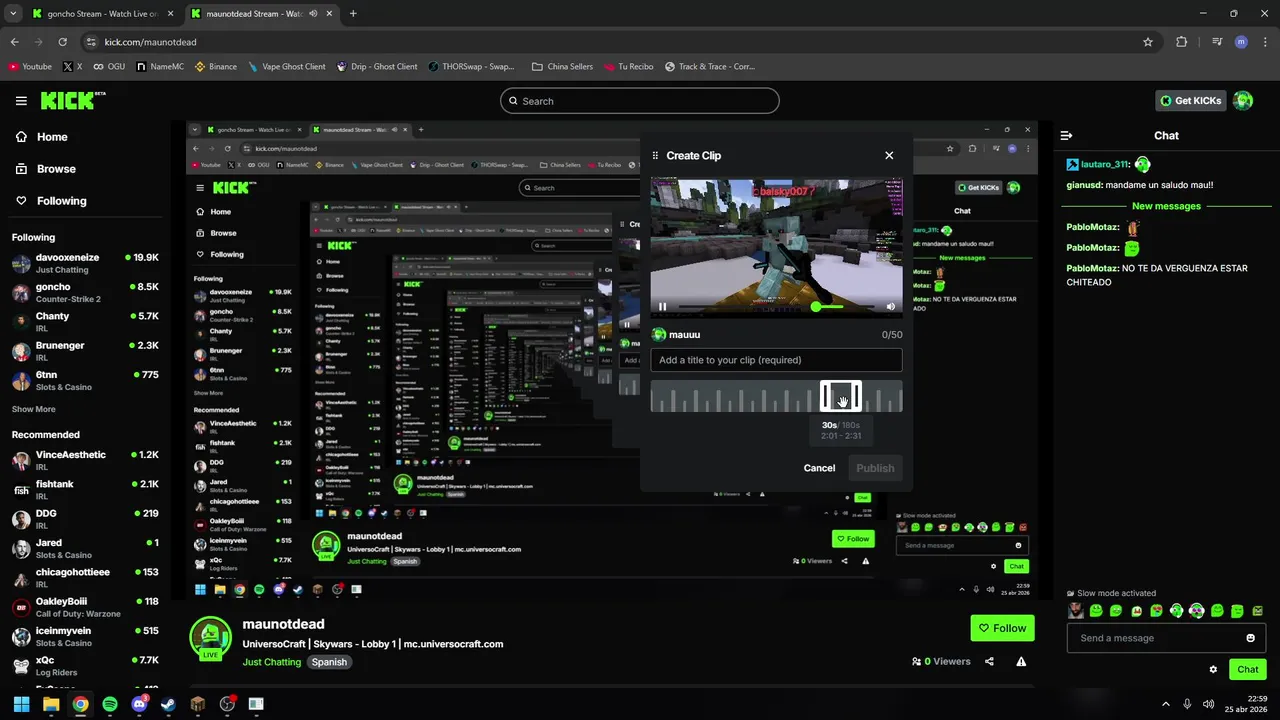Open the Following page
Screen dimensions: 1280x720
(51, 201)
